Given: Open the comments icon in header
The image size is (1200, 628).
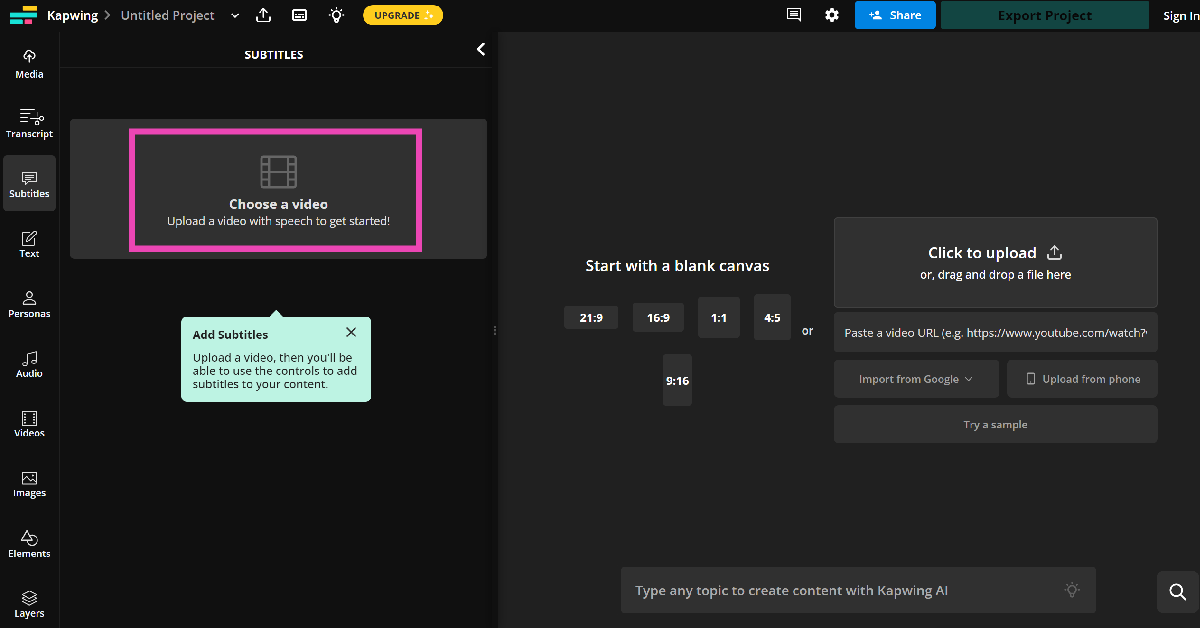Looking at the screenshot, I should pyautogui.click(x=794, y=15).
